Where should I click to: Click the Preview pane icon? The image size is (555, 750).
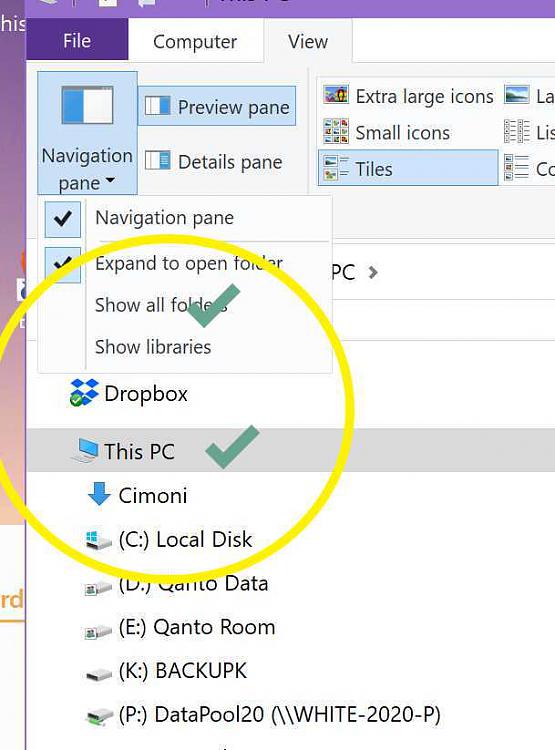[157, 106]
